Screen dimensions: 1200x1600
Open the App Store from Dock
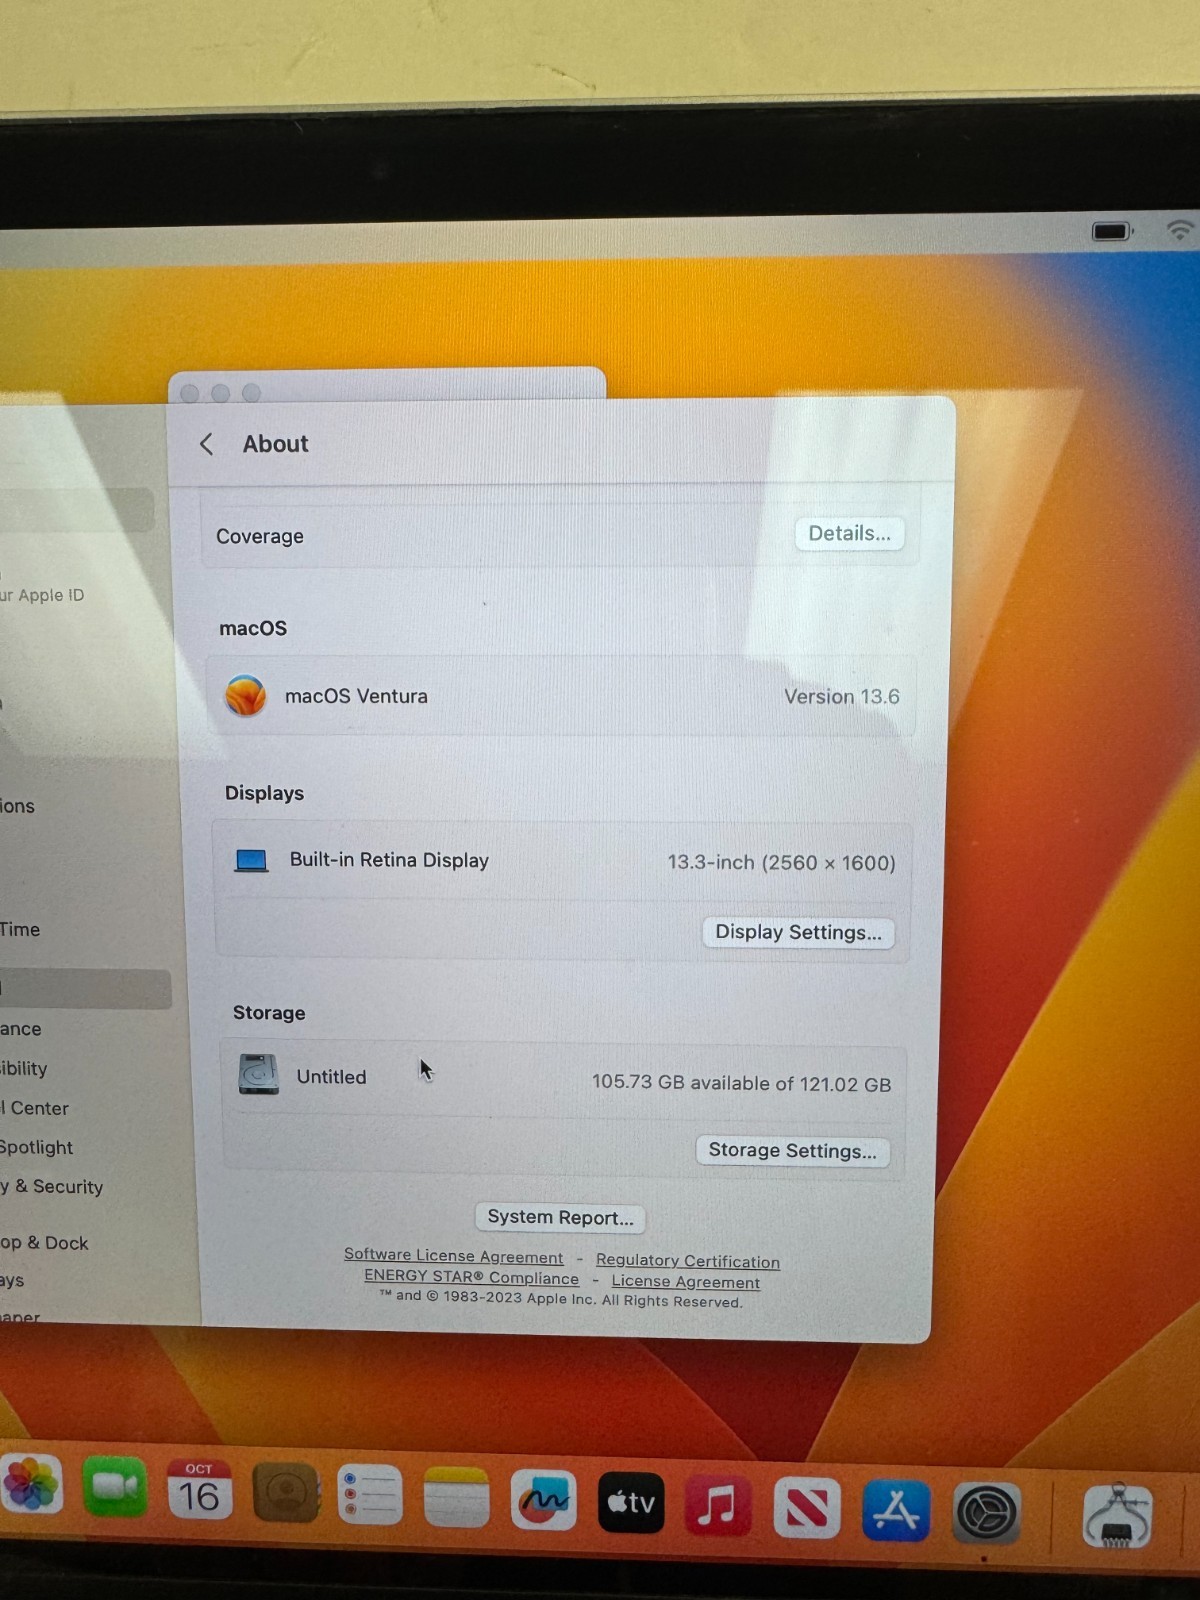(896, 1510)
